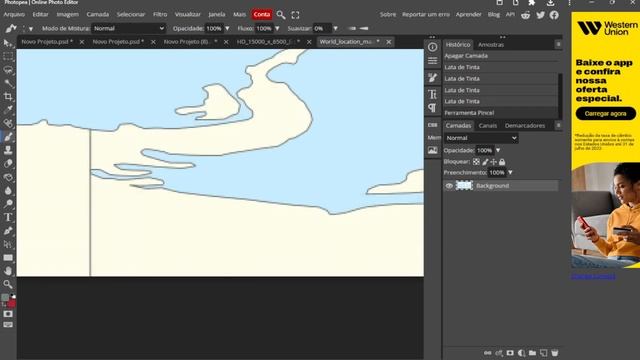640x360 pixels.
Task: Select the Blur tool
Action: 8,191
